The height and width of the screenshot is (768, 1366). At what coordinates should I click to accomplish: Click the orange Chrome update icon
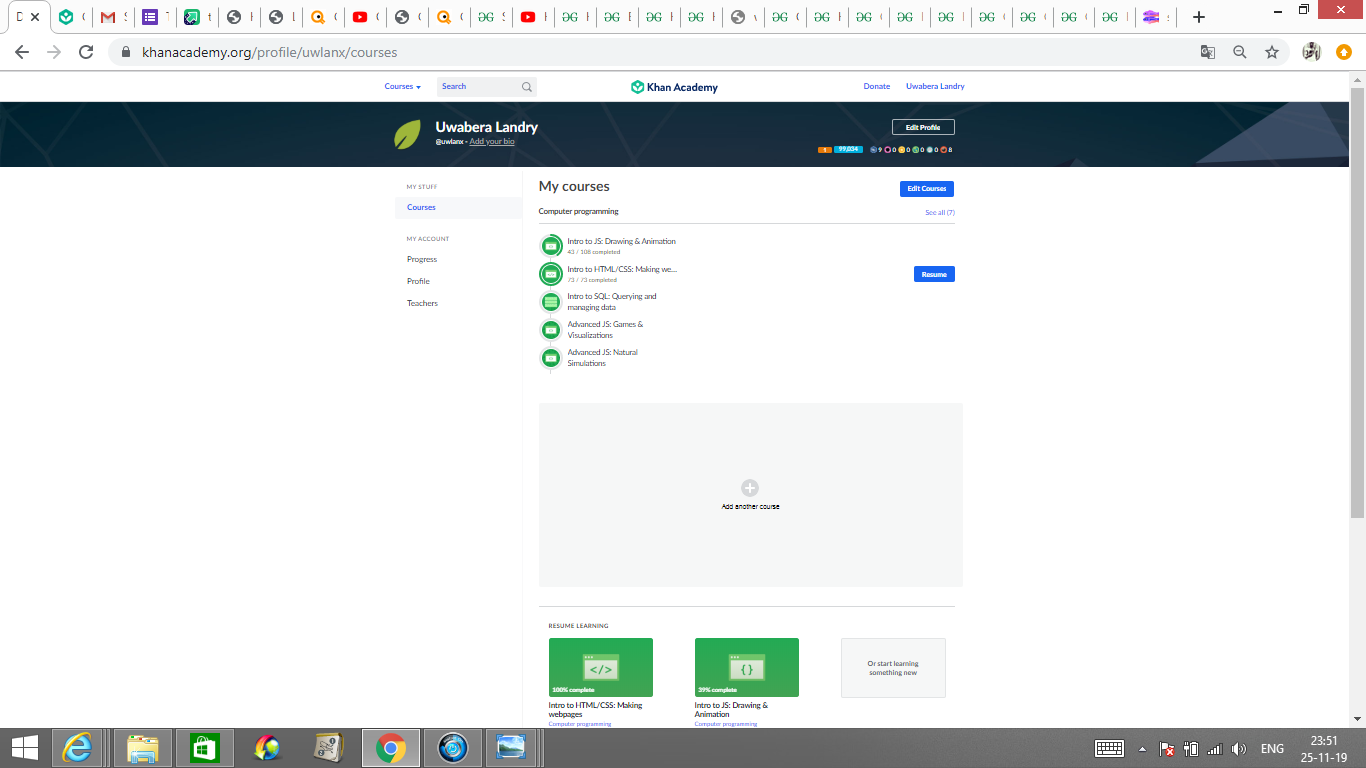point(1344,52)
